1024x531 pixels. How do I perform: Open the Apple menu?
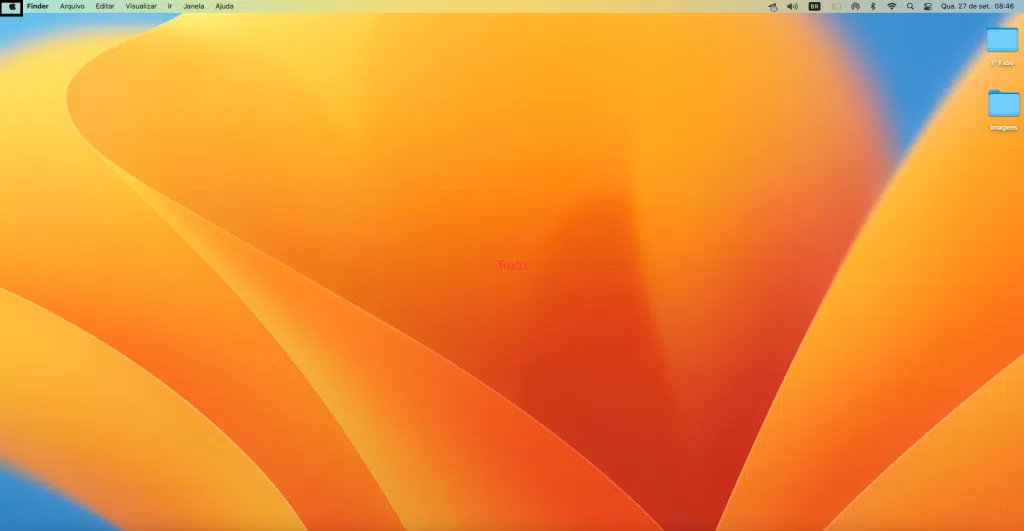[x=12, y=7]
